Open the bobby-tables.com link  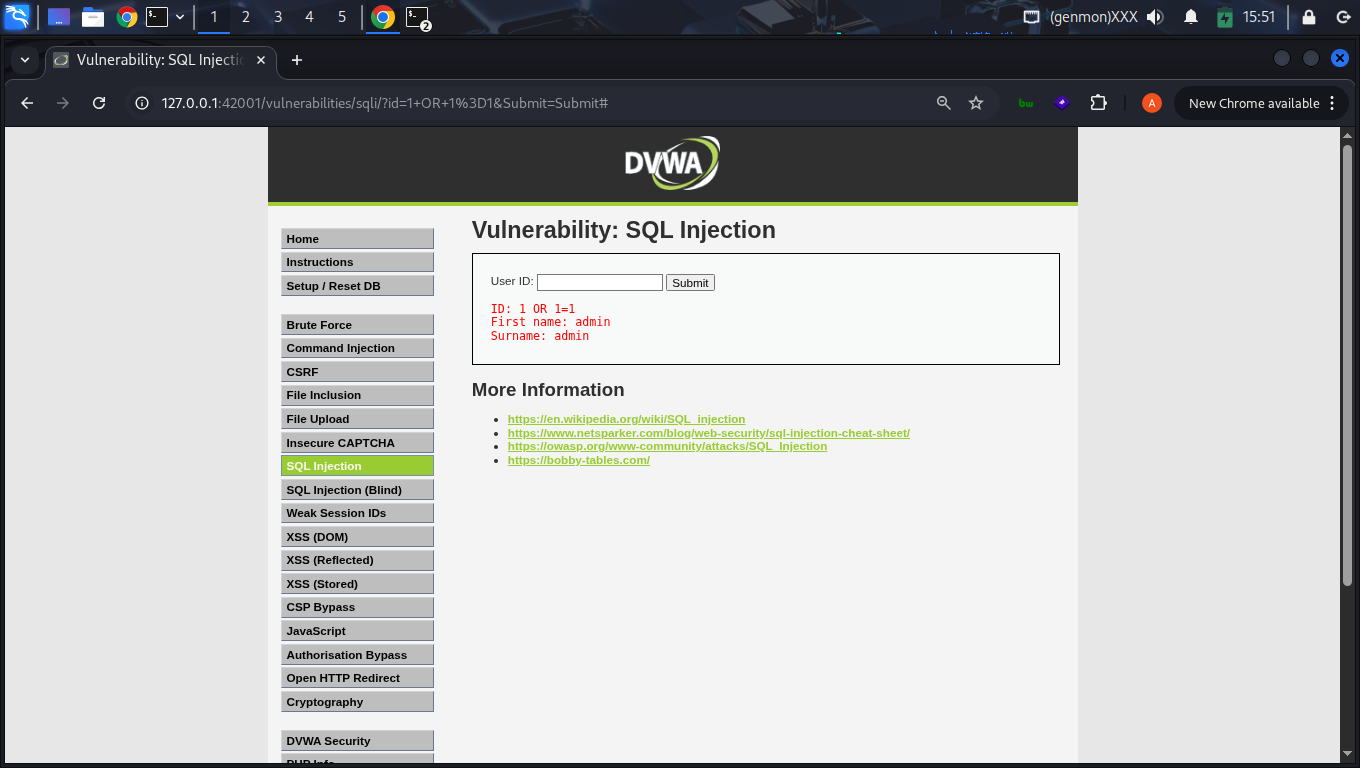pyautogui.click(x=578, y=460)
